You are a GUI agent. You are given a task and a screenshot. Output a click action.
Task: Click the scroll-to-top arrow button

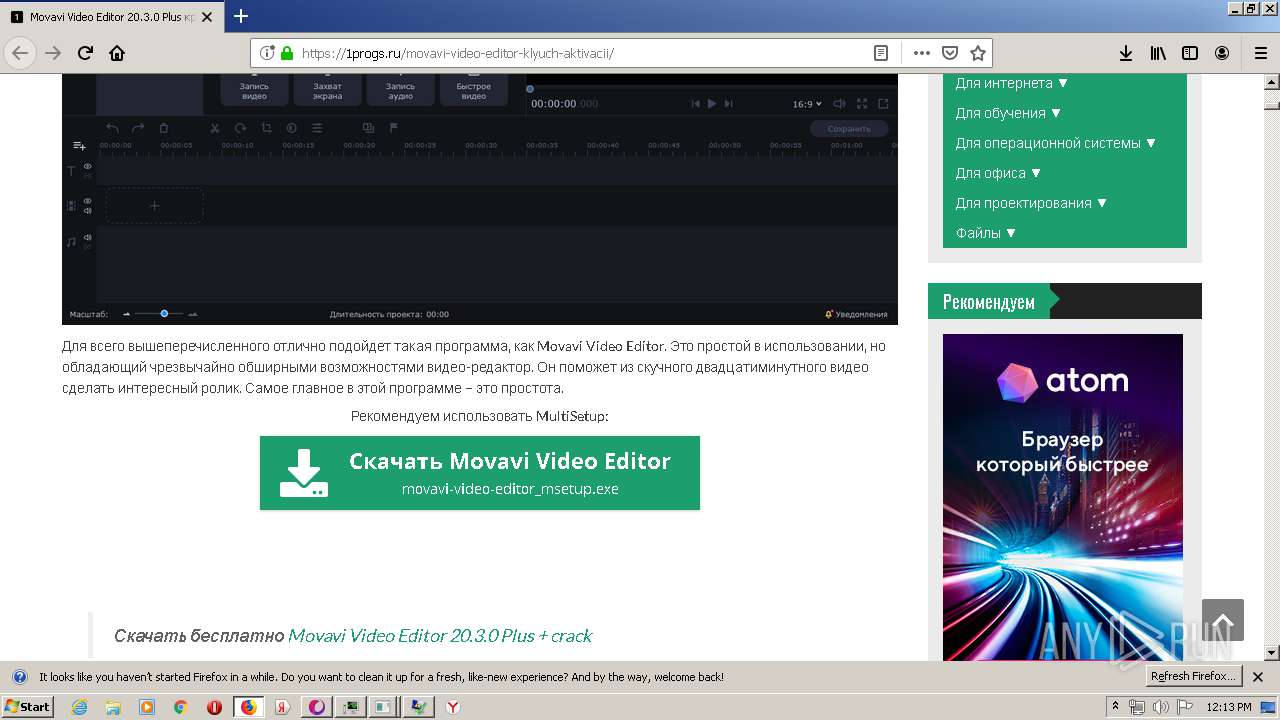1223,620
